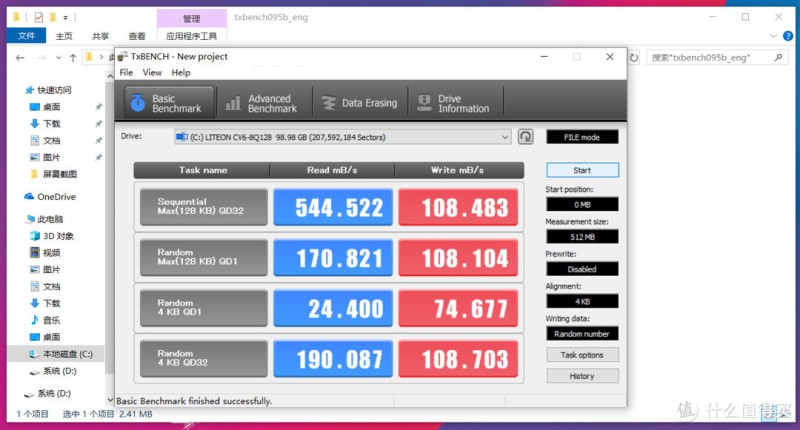Click the Read mB/s column header
800x430 pixels.
pyautogui.click(x=332, y=170)
